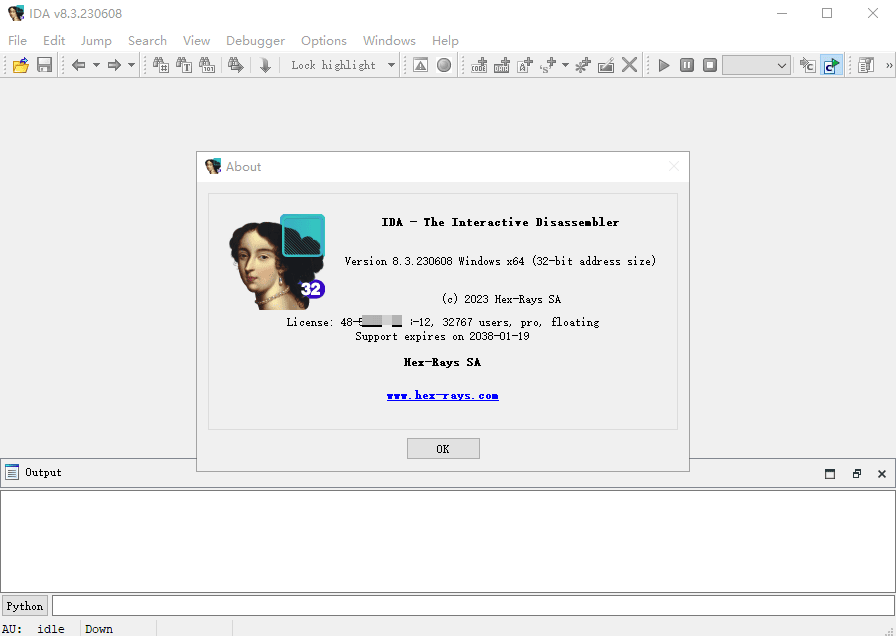Click the Python button beside command line
The width and height of the screenshot is (896, 636).
[25, 606]
